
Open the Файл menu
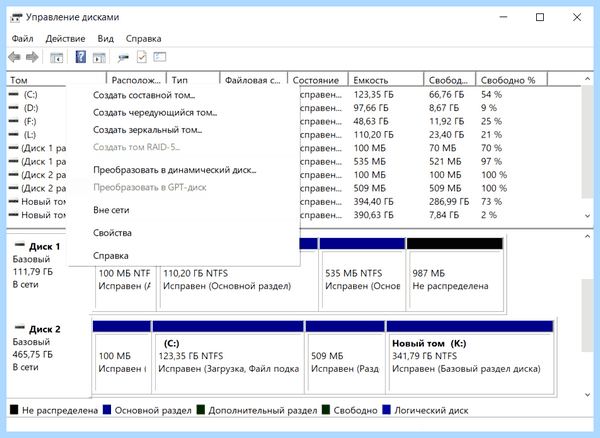pyautogui.click(x=22, y=39)
